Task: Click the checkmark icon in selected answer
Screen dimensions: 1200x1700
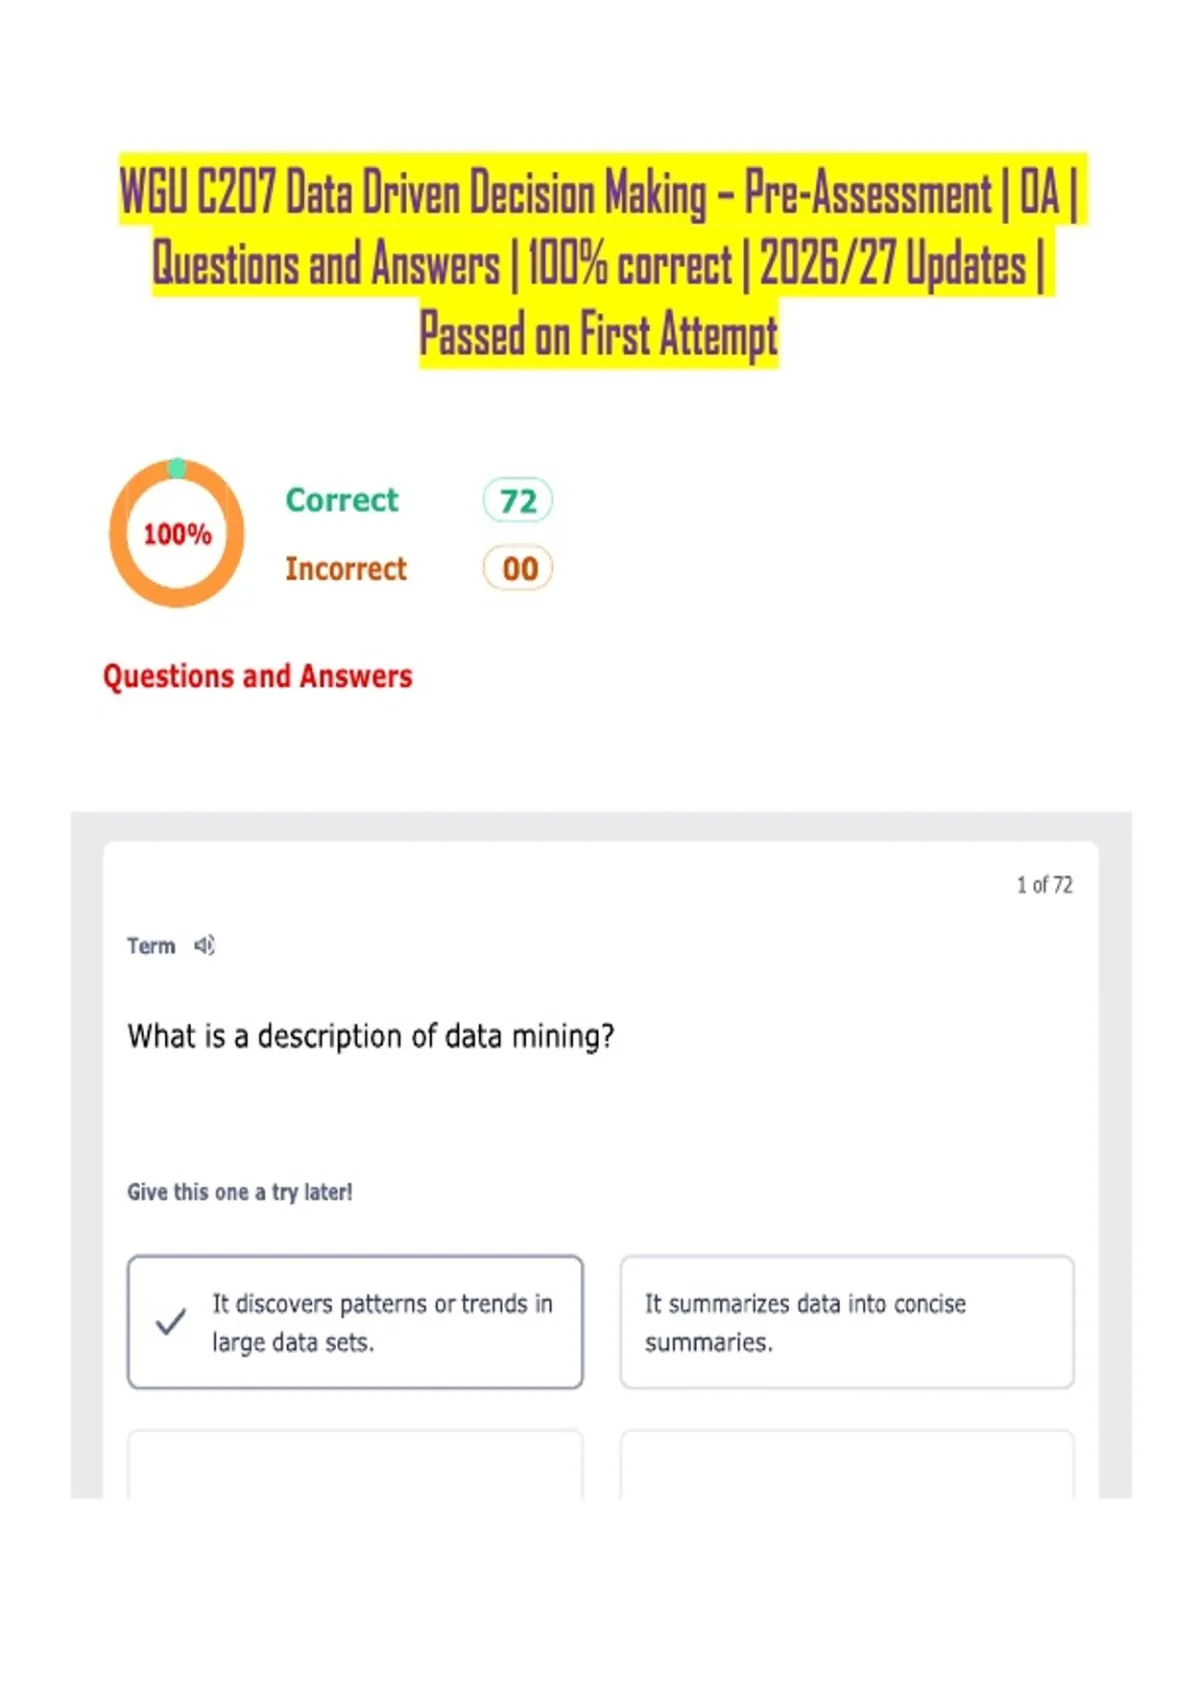Action: [x=171, y=1322]
